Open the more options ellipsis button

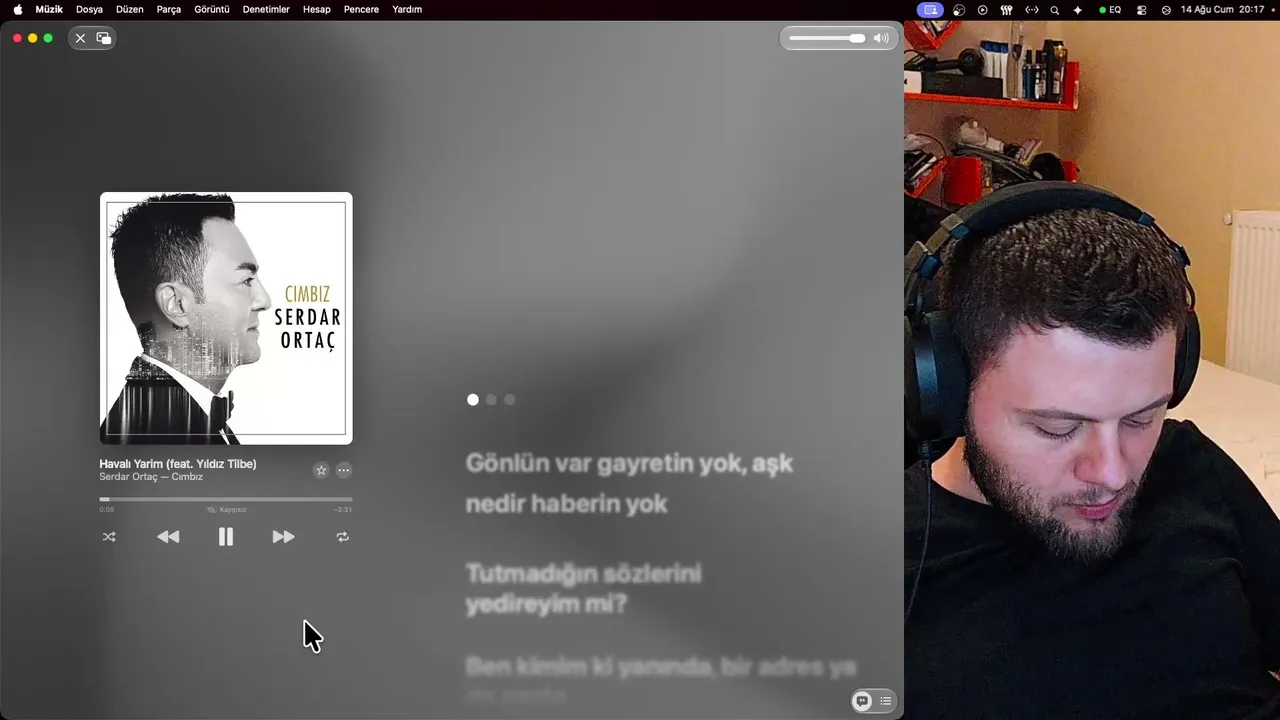coord(344,470)
